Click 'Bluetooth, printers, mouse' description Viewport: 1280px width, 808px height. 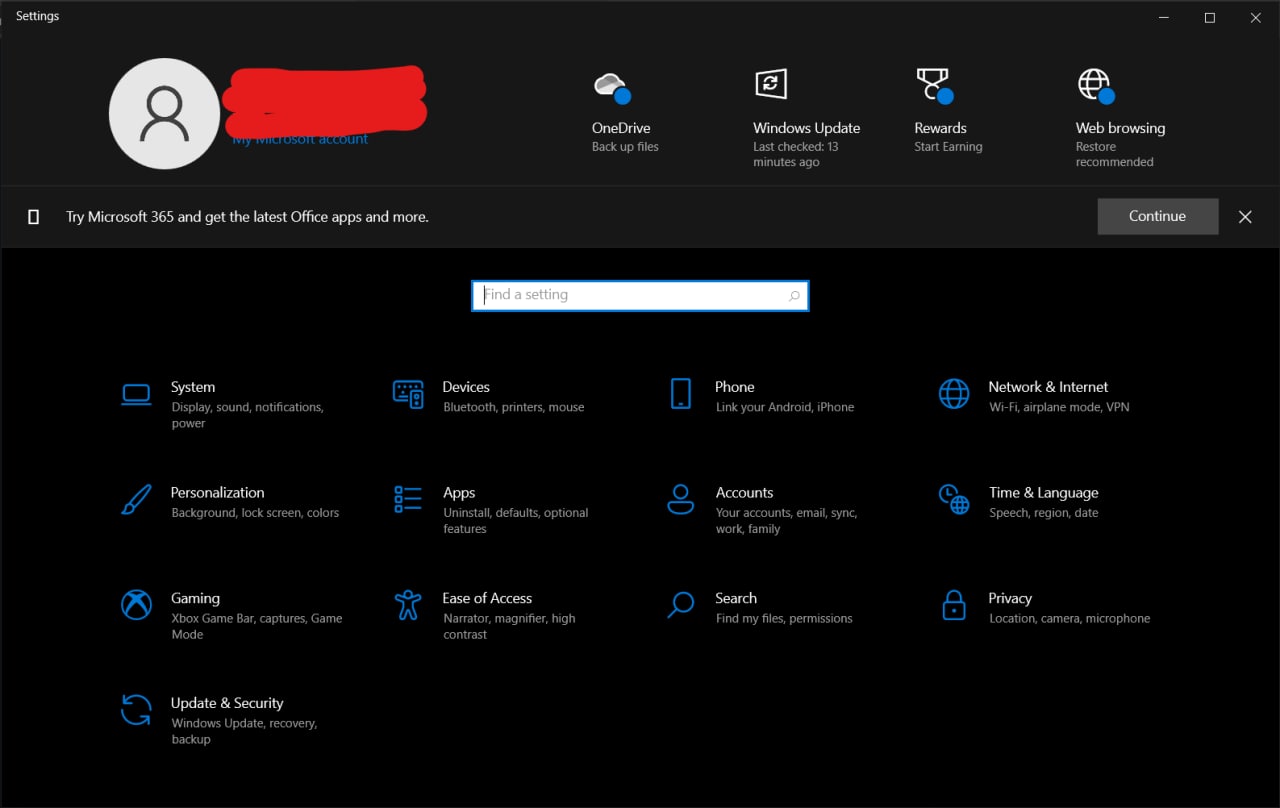[x=514, y=407]
